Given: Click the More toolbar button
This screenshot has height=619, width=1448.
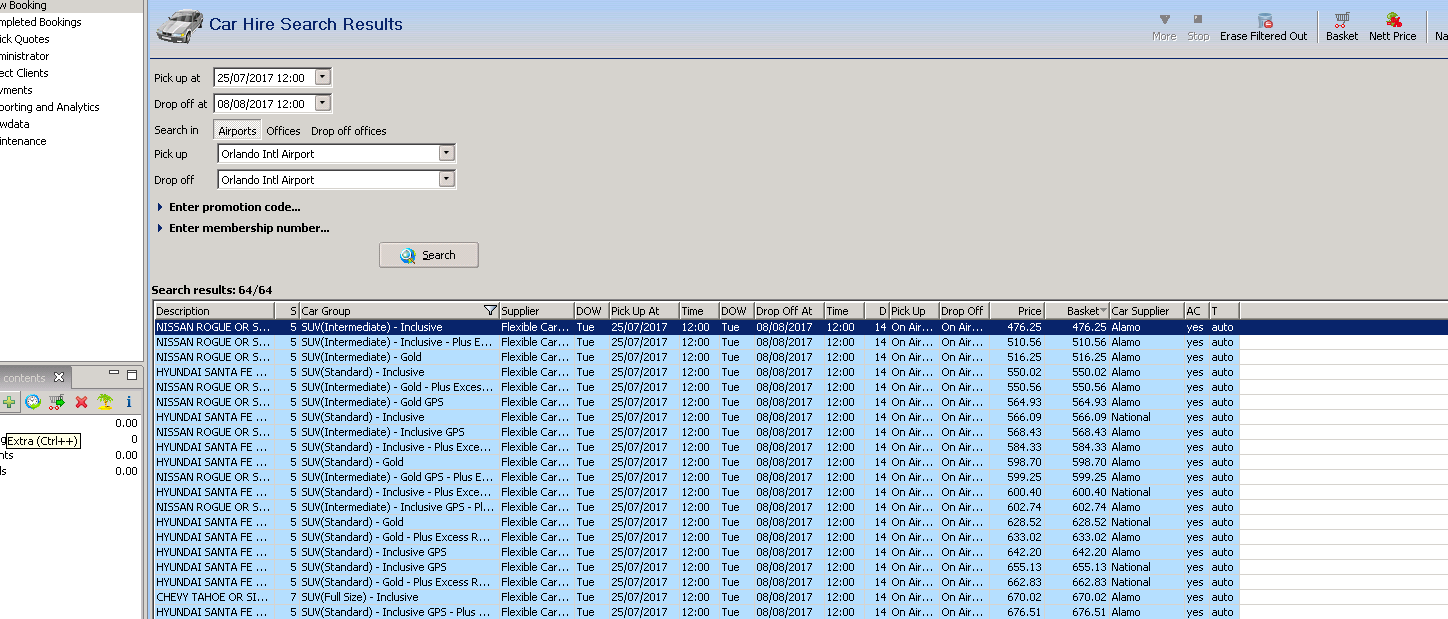Looking at the screenshot, I should click(1164, 27).
